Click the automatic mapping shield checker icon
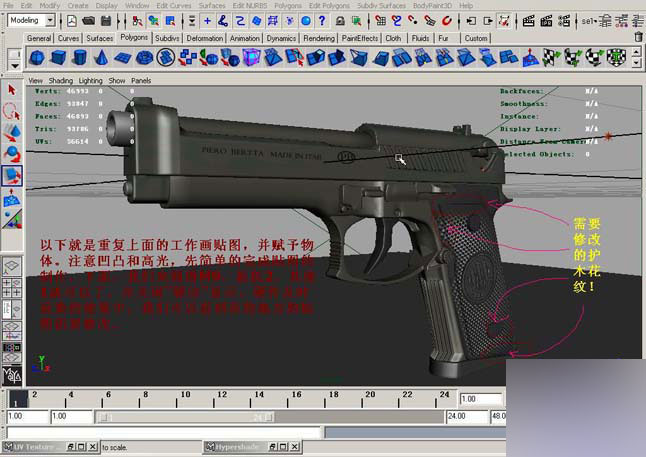The height and width of the screenshot is (457, 646). click(x=616, y=58)
